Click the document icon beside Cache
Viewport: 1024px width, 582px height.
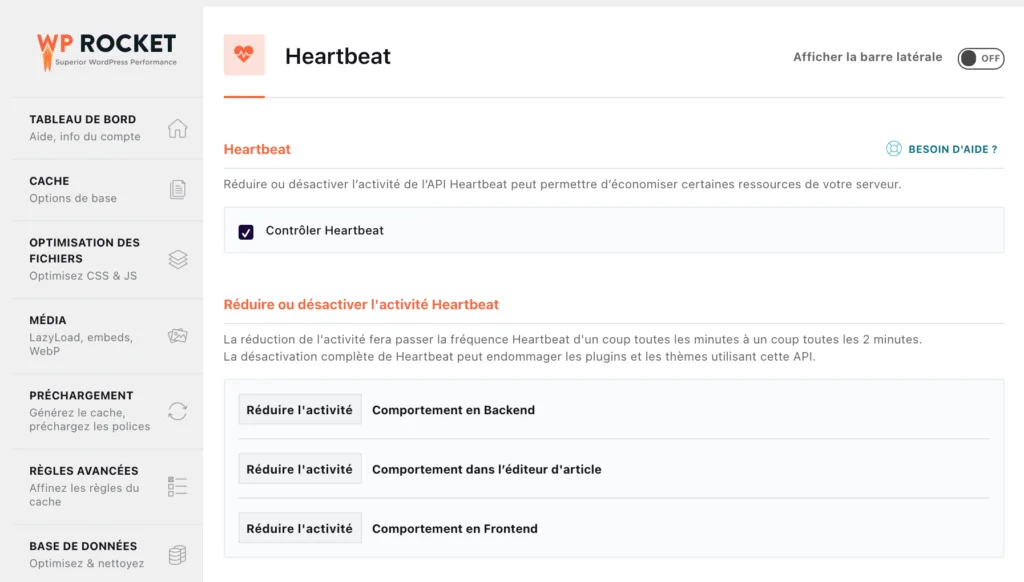click(x=178, y=189)
